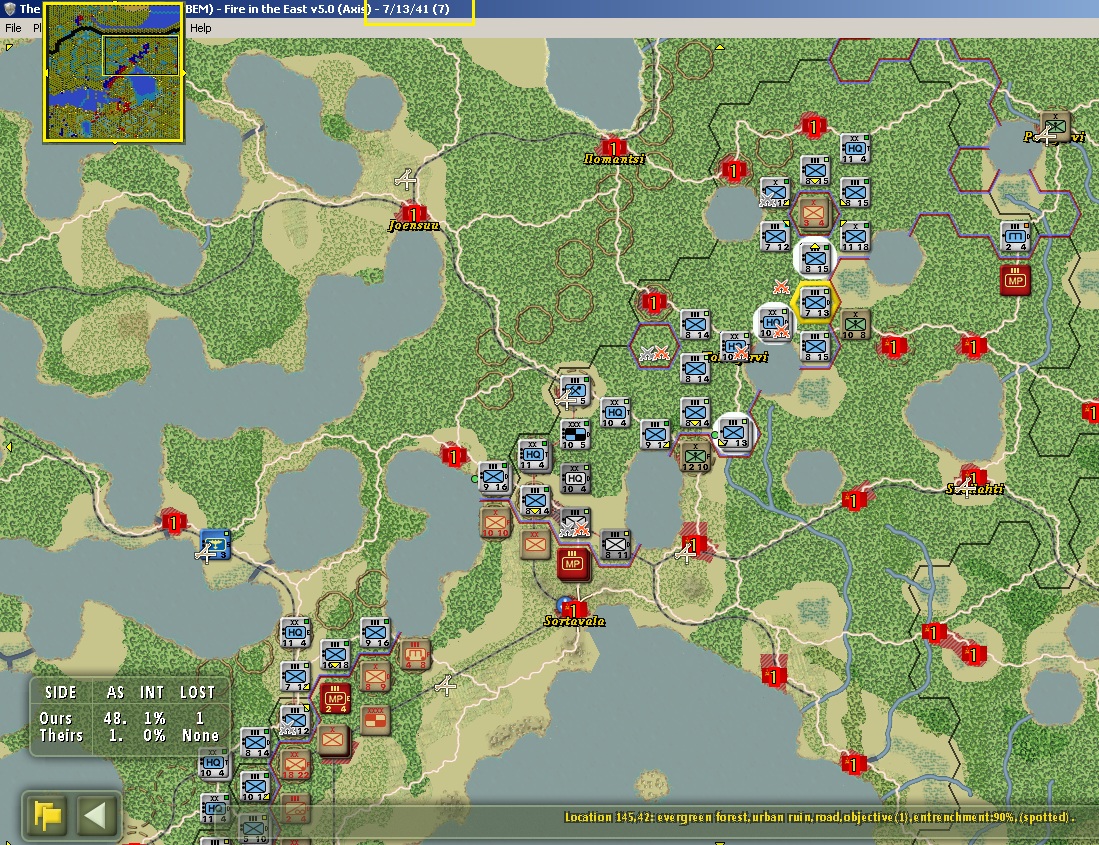Image resolution: width=1099 pixels, height=845 pixels.
Task: Click the yellow flag button
Action: click(48, 816)
